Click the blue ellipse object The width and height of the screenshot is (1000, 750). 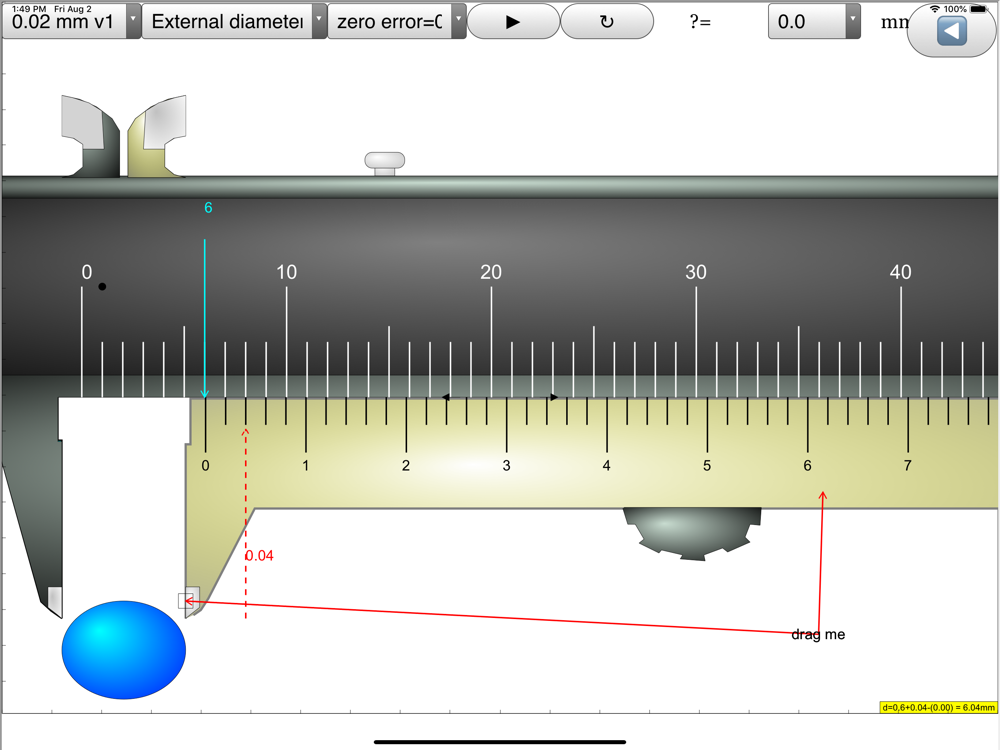pyautogui.click(x=124, y=650)
